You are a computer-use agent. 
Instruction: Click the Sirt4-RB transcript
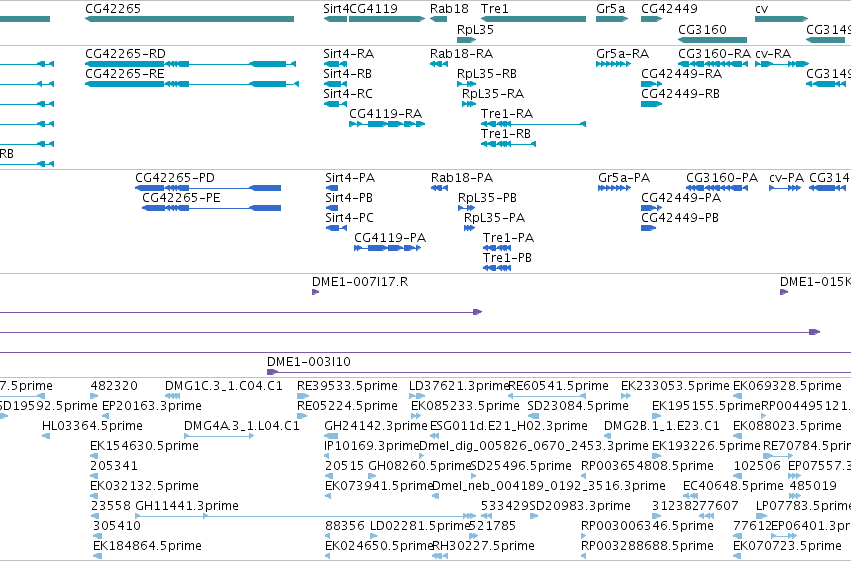[x=335, y=84]
